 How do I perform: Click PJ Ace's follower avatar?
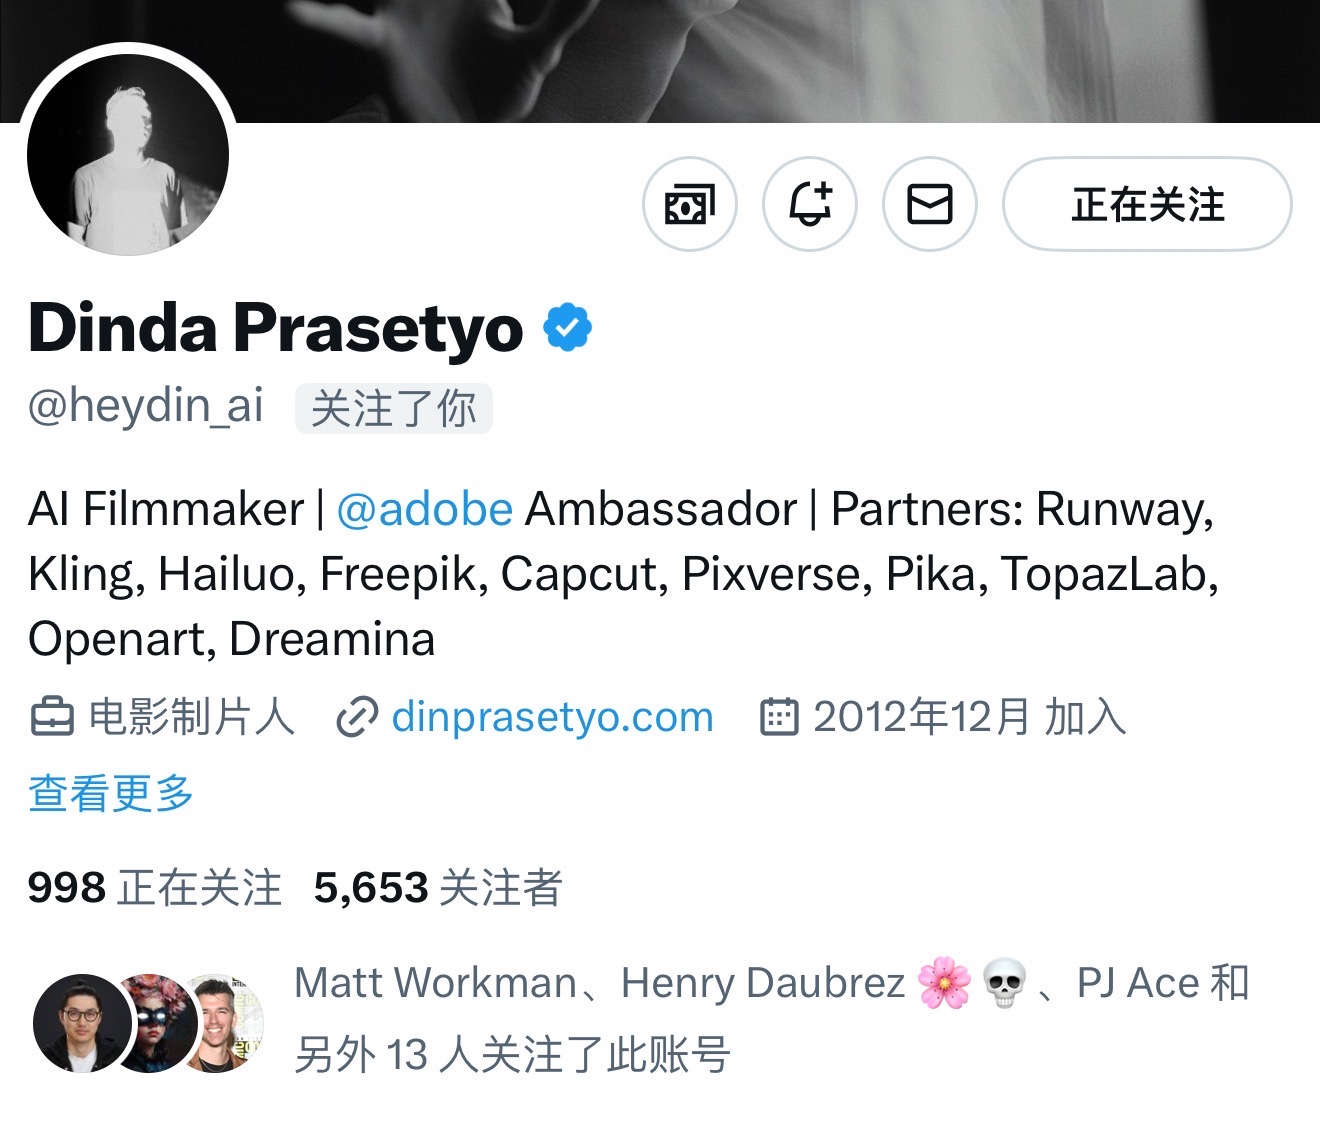(226, 1023)
